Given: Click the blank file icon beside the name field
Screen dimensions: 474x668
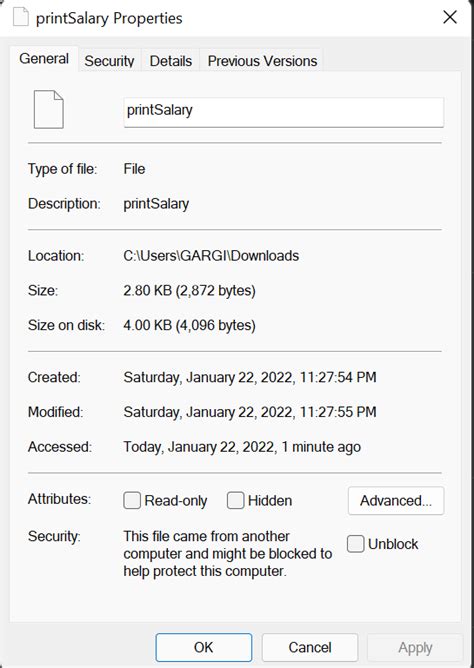Looking at the screenshot, I should [x=49, y=109].
